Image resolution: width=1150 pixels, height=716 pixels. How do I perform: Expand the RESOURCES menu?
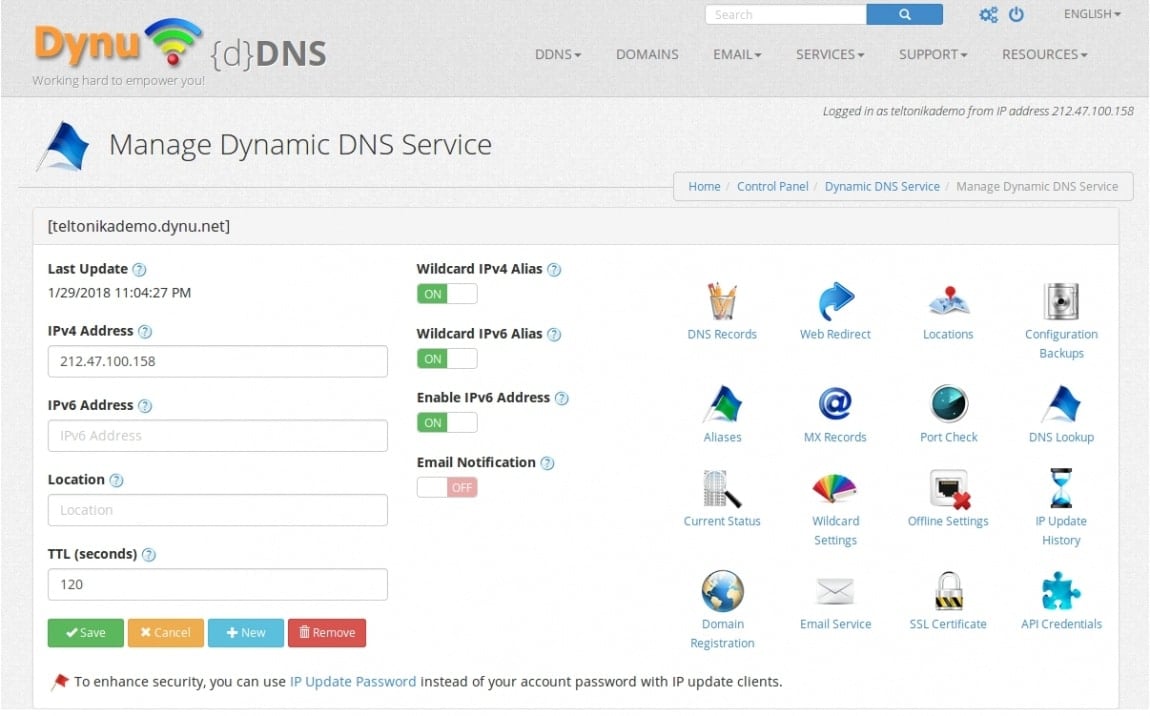pos(1044,54)
